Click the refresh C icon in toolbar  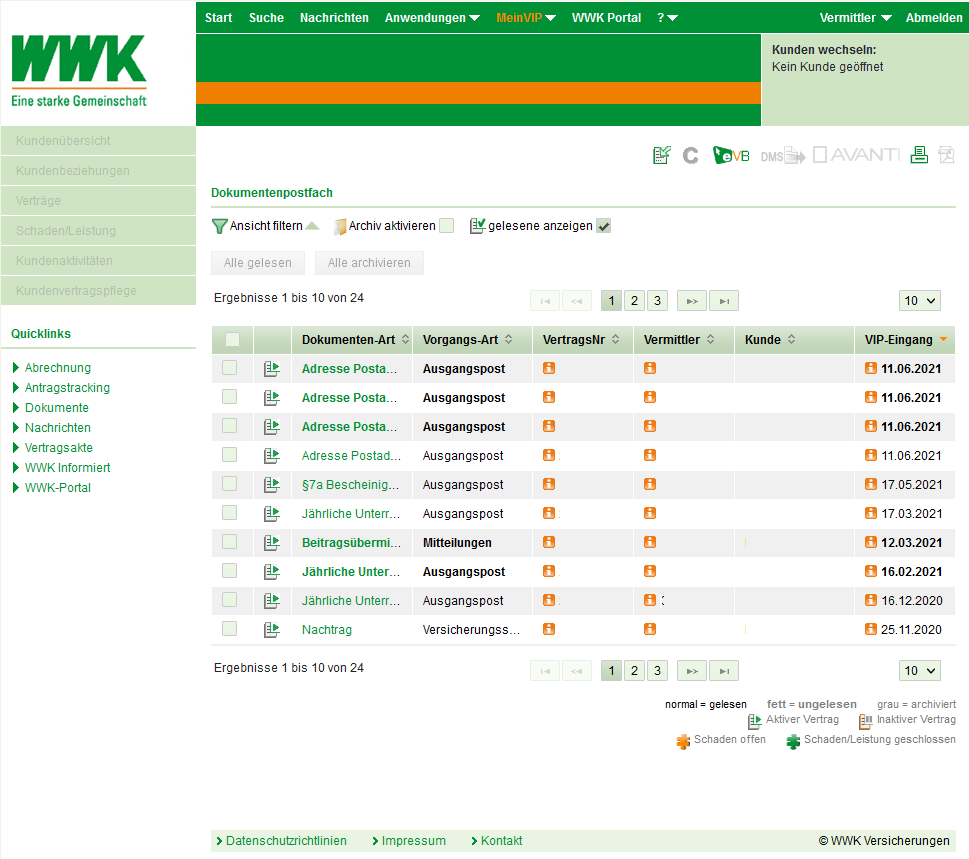(x=690, y=156)
